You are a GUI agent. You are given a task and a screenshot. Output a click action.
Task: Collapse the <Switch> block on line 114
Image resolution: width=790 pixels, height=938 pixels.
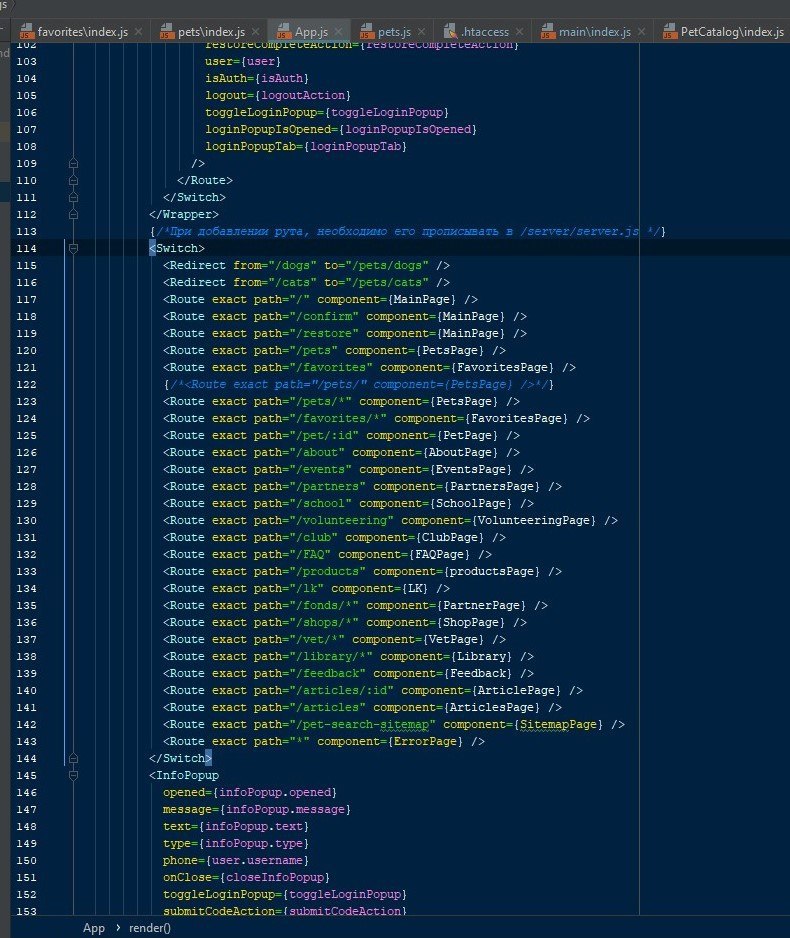(x=73, y=248)
